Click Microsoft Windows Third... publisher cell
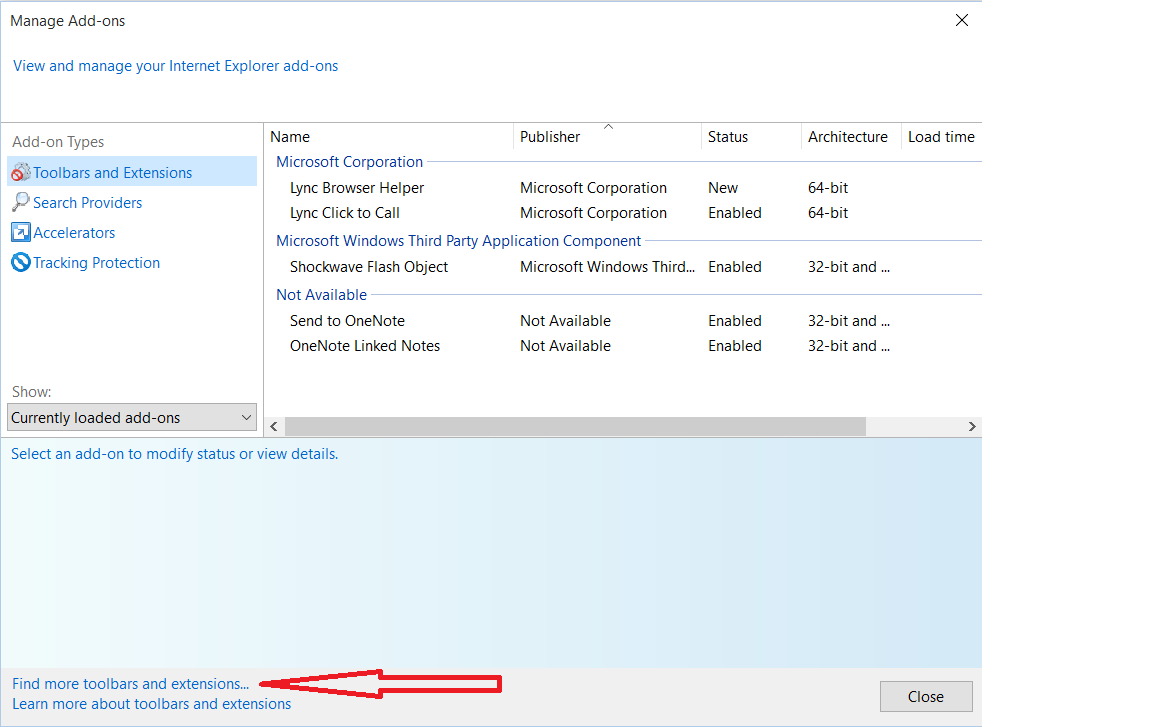The width and height of the screenshot is (1152, 727). [607, 267]
